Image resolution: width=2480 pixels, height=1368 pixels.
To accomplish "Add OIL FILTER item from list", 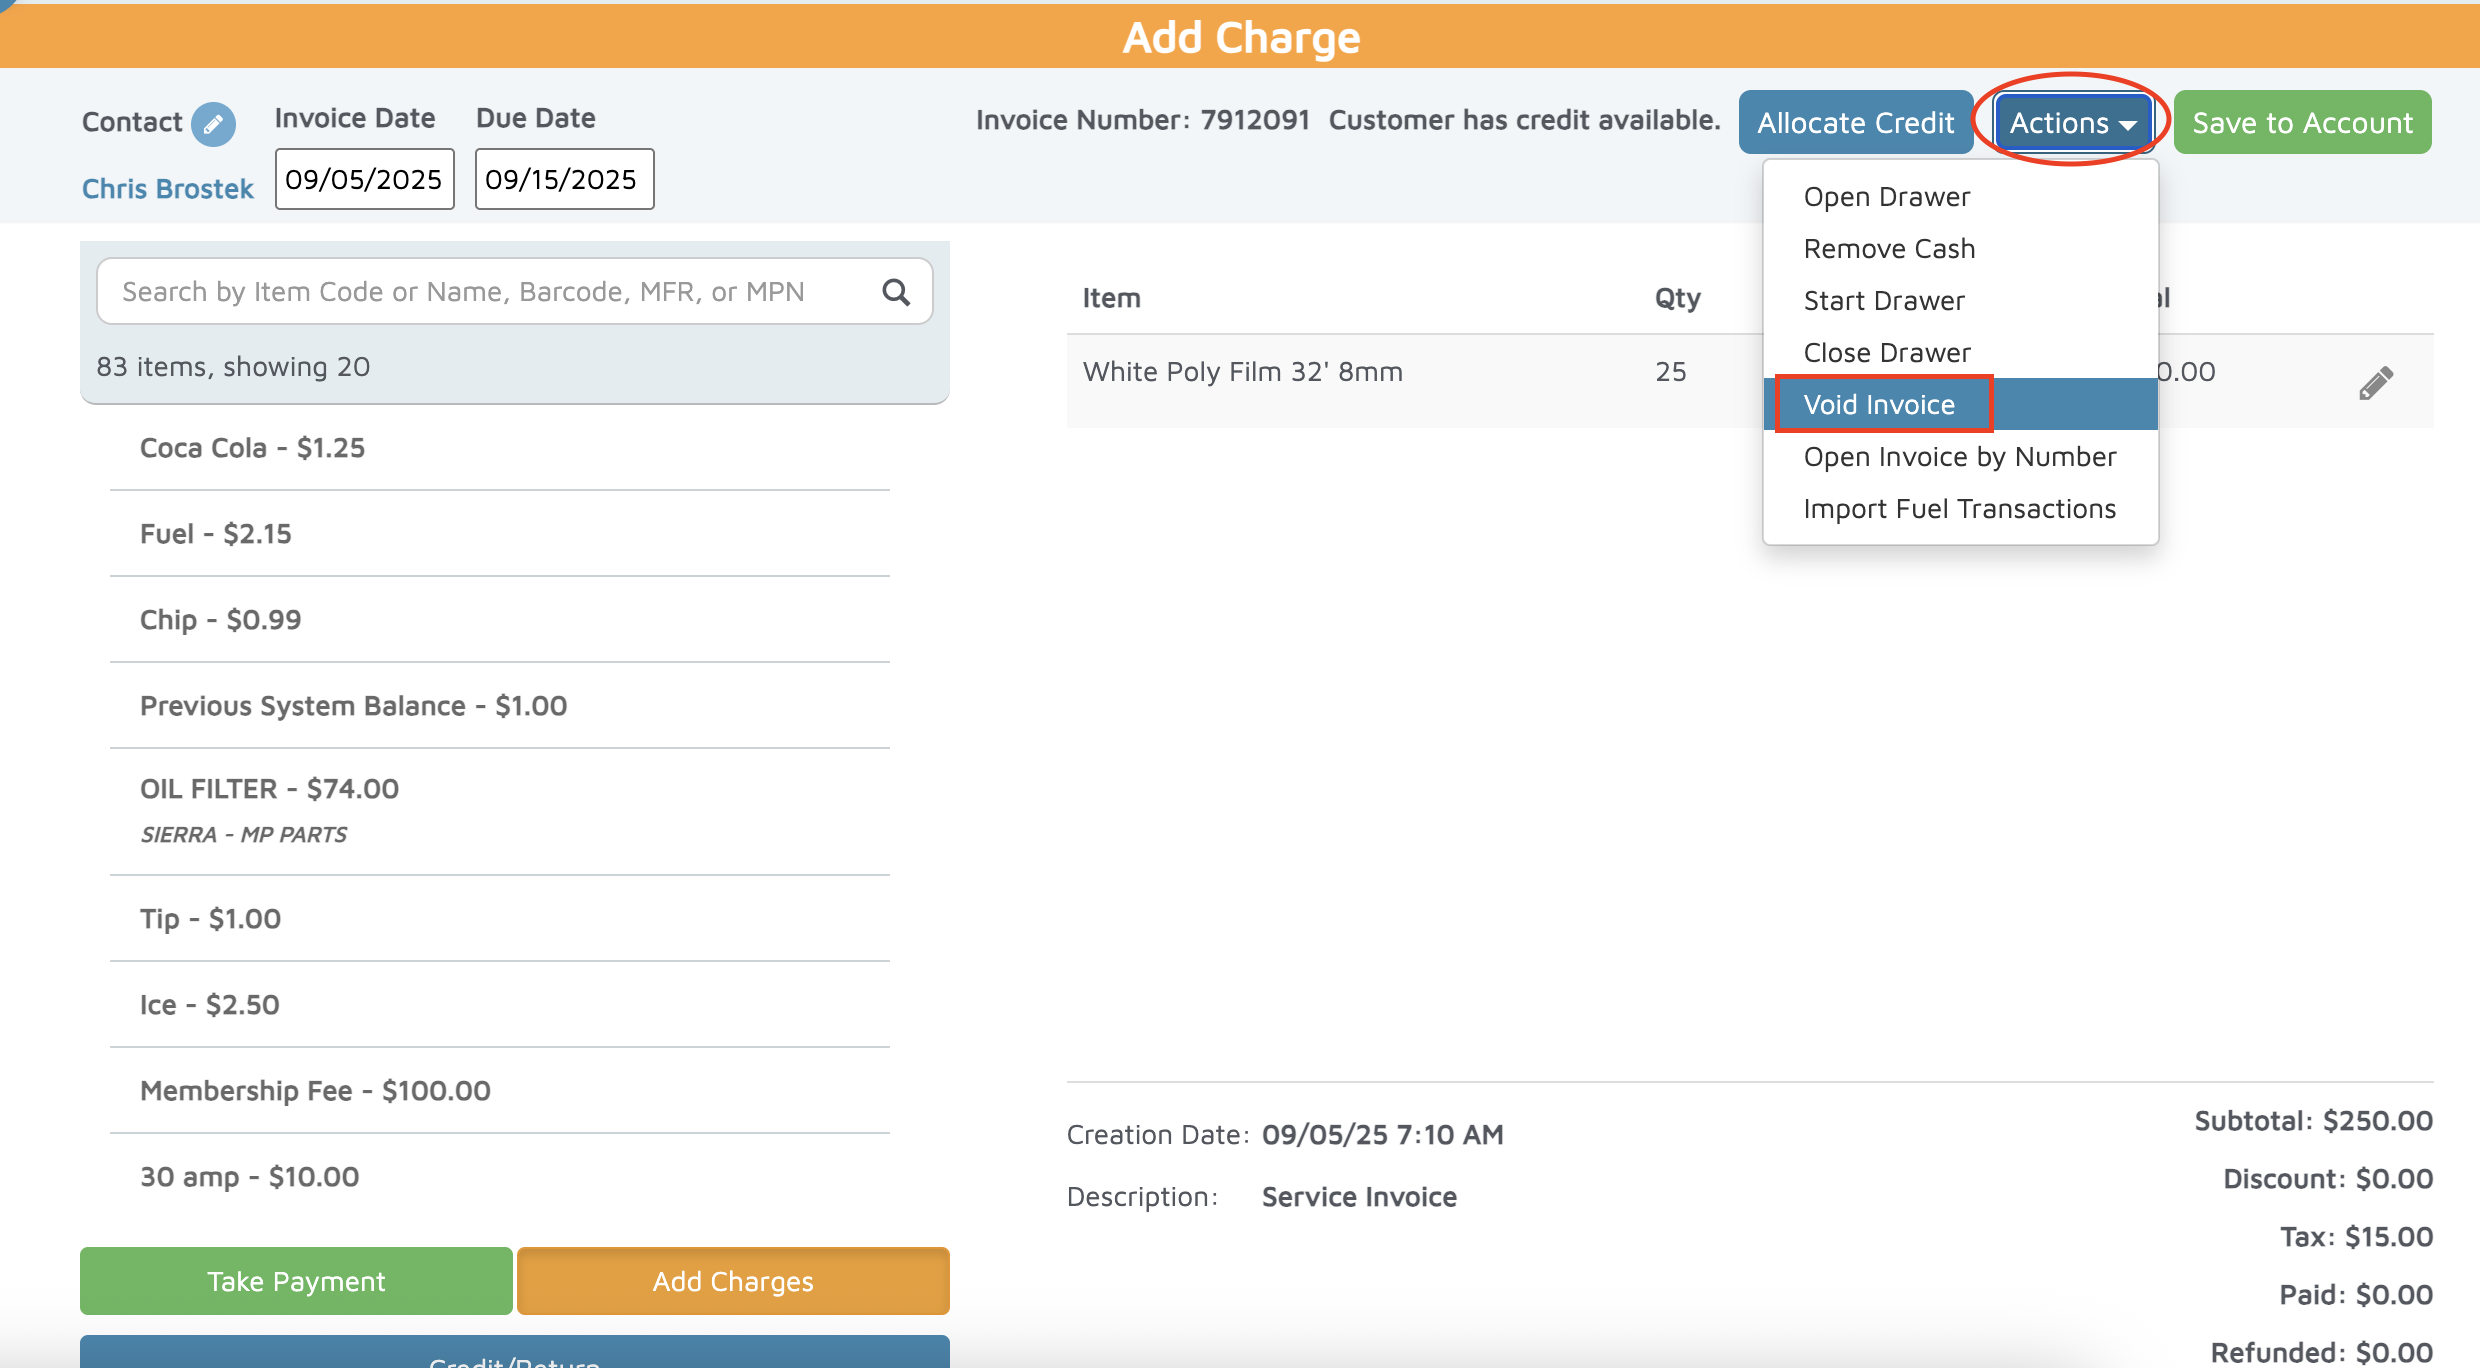I will click(270, 790).
